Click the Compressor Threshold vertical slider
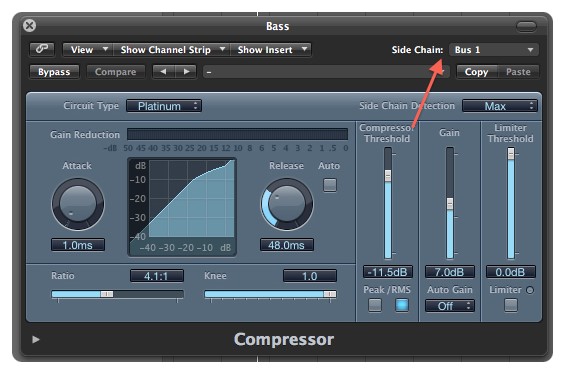Viewport: 565px width, 374px height. [388, 203]
